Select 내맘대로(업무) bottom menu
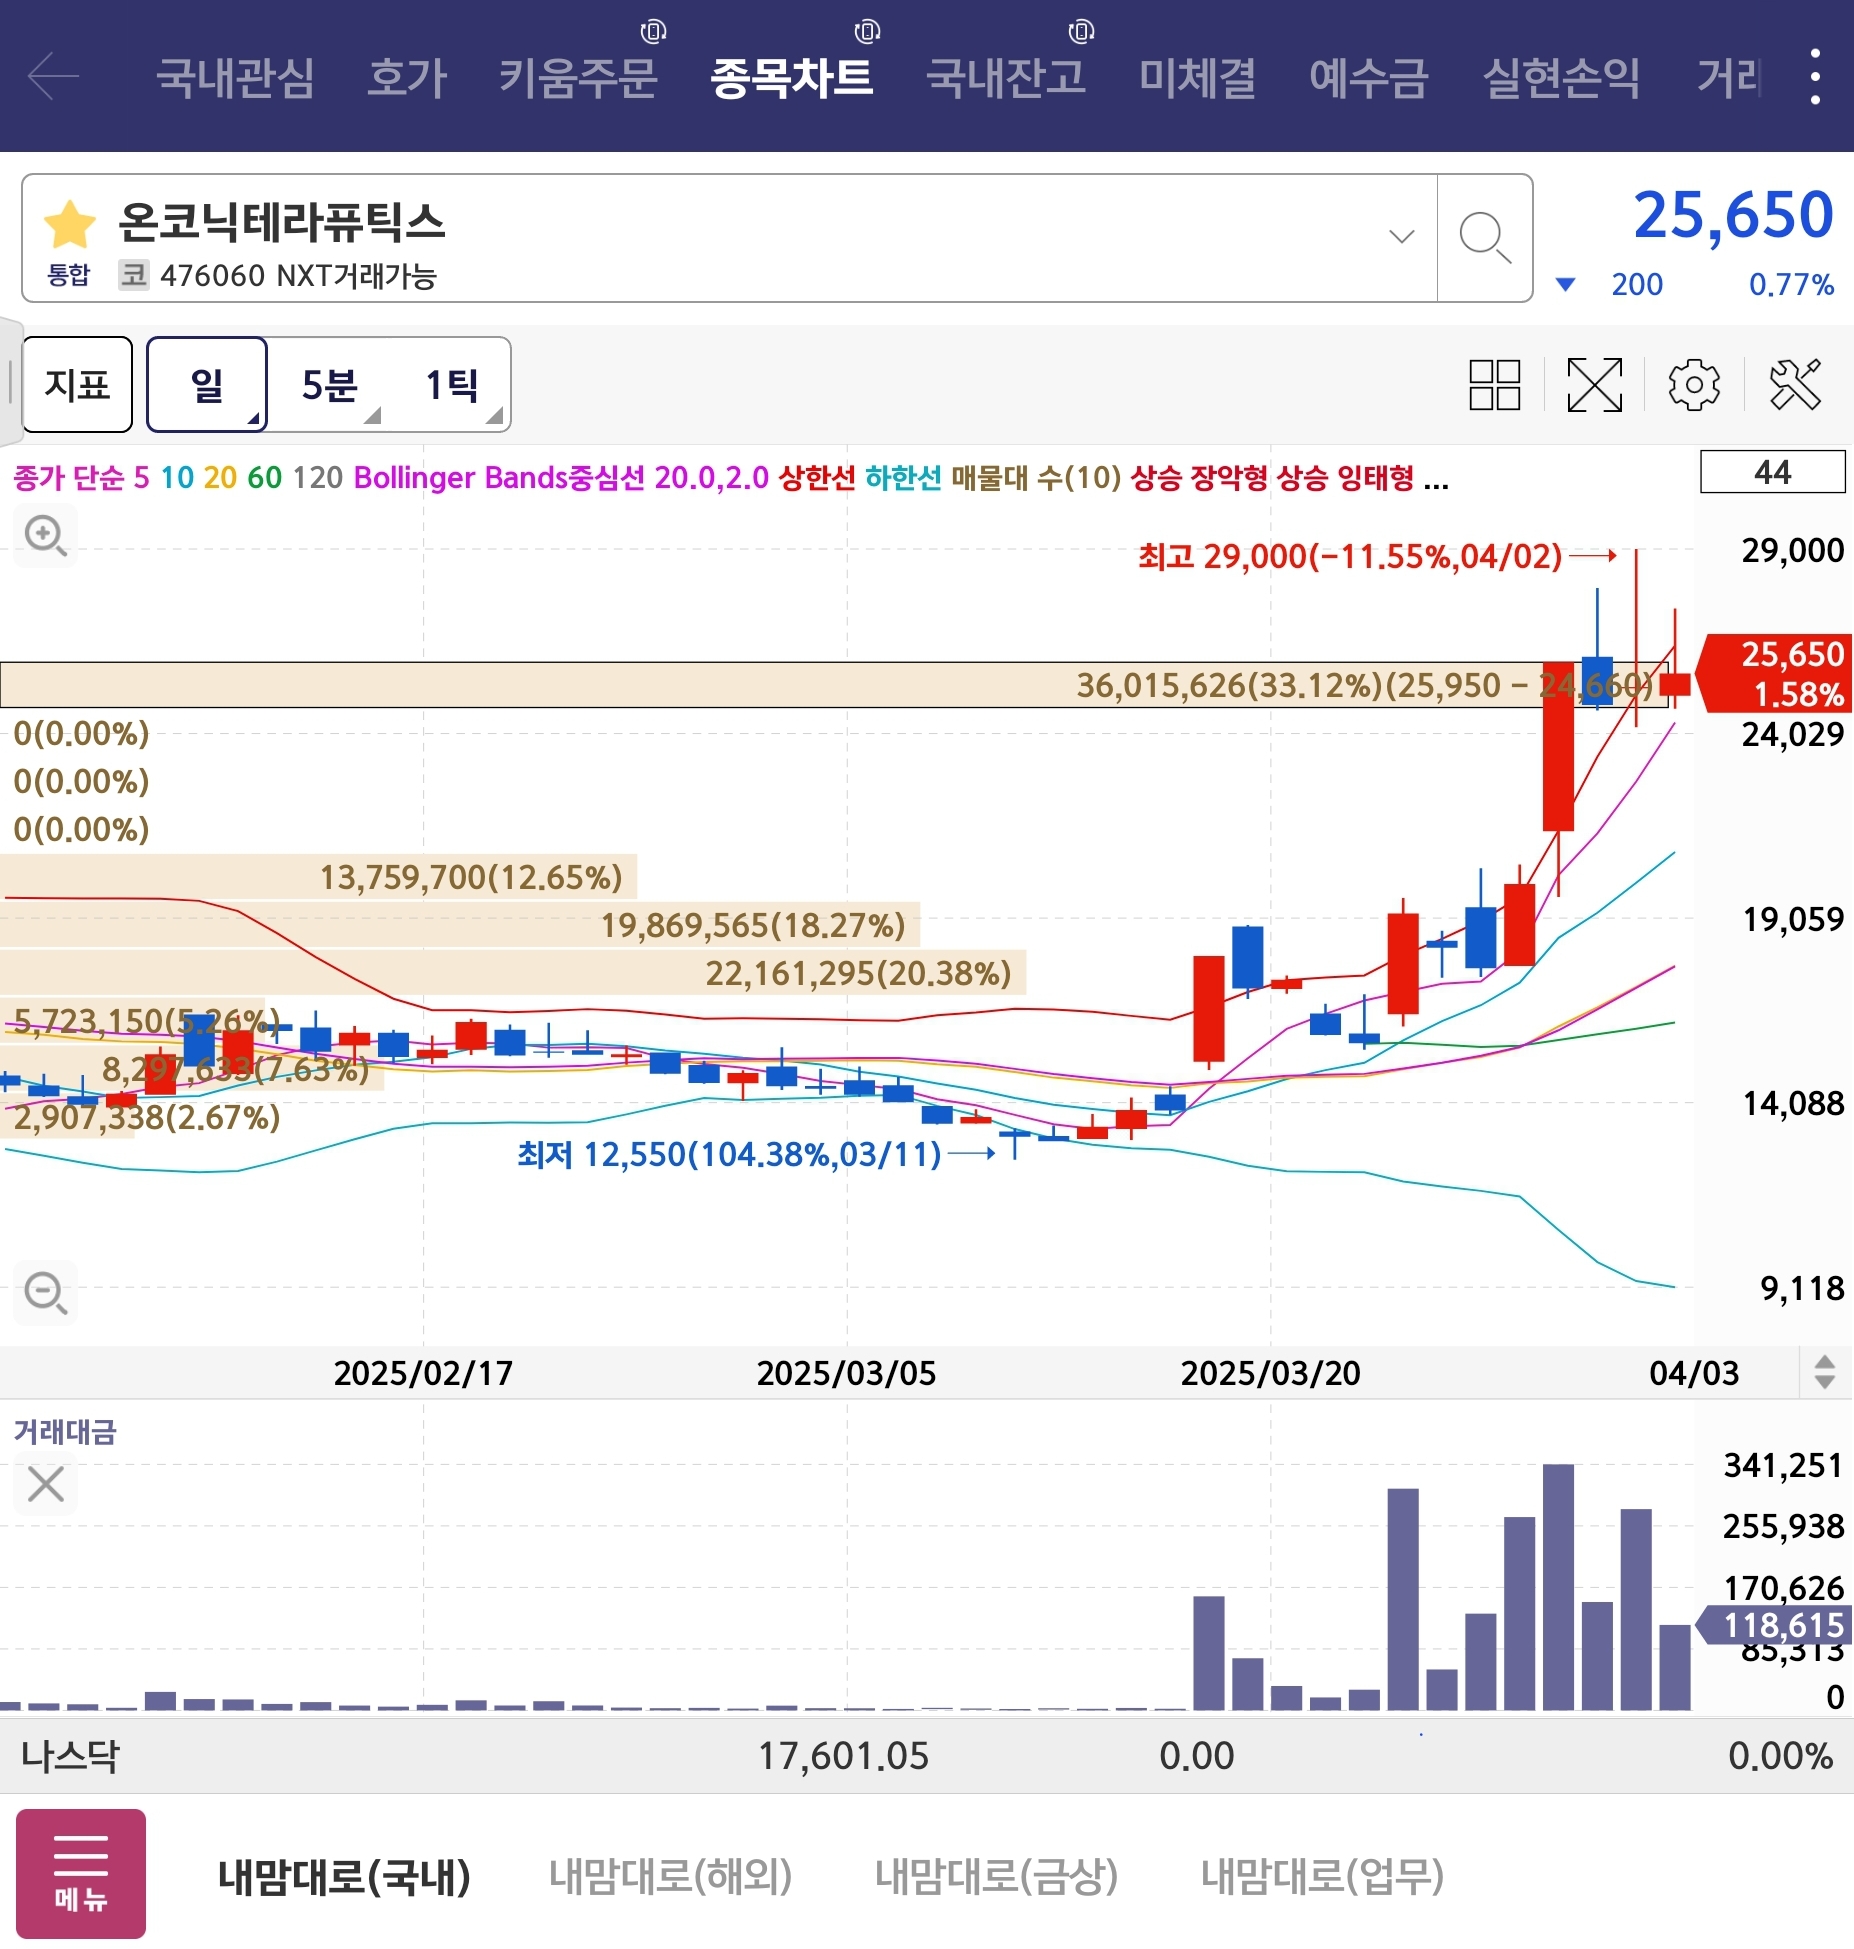The height and width of the screenshot is (1949, 1854). (1322, 1876)
